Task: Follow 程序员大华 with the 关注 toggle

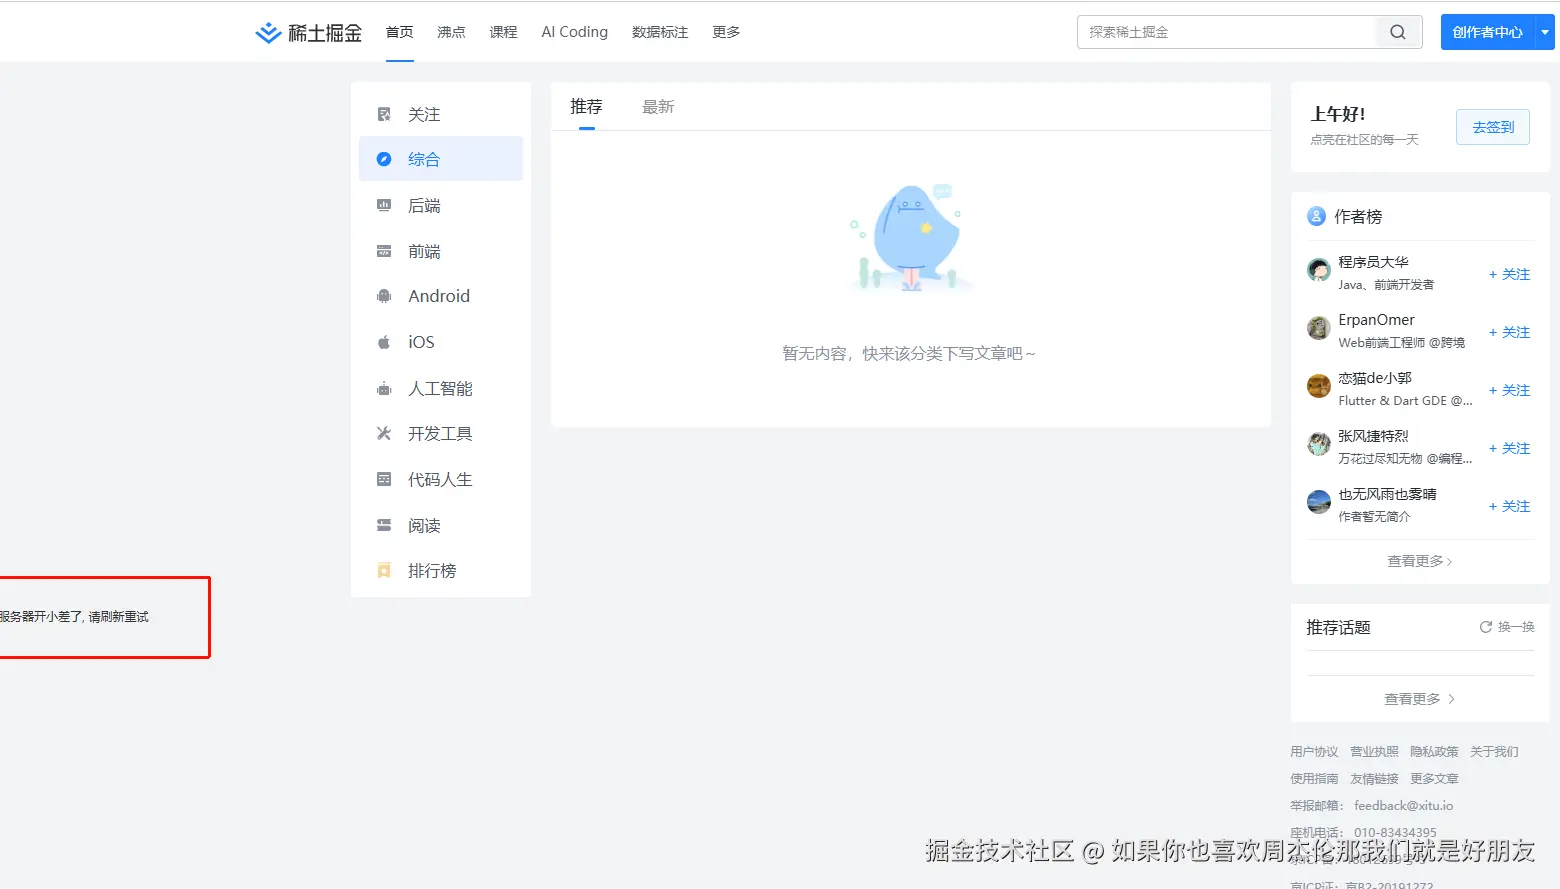Action: pos(1508,273)
